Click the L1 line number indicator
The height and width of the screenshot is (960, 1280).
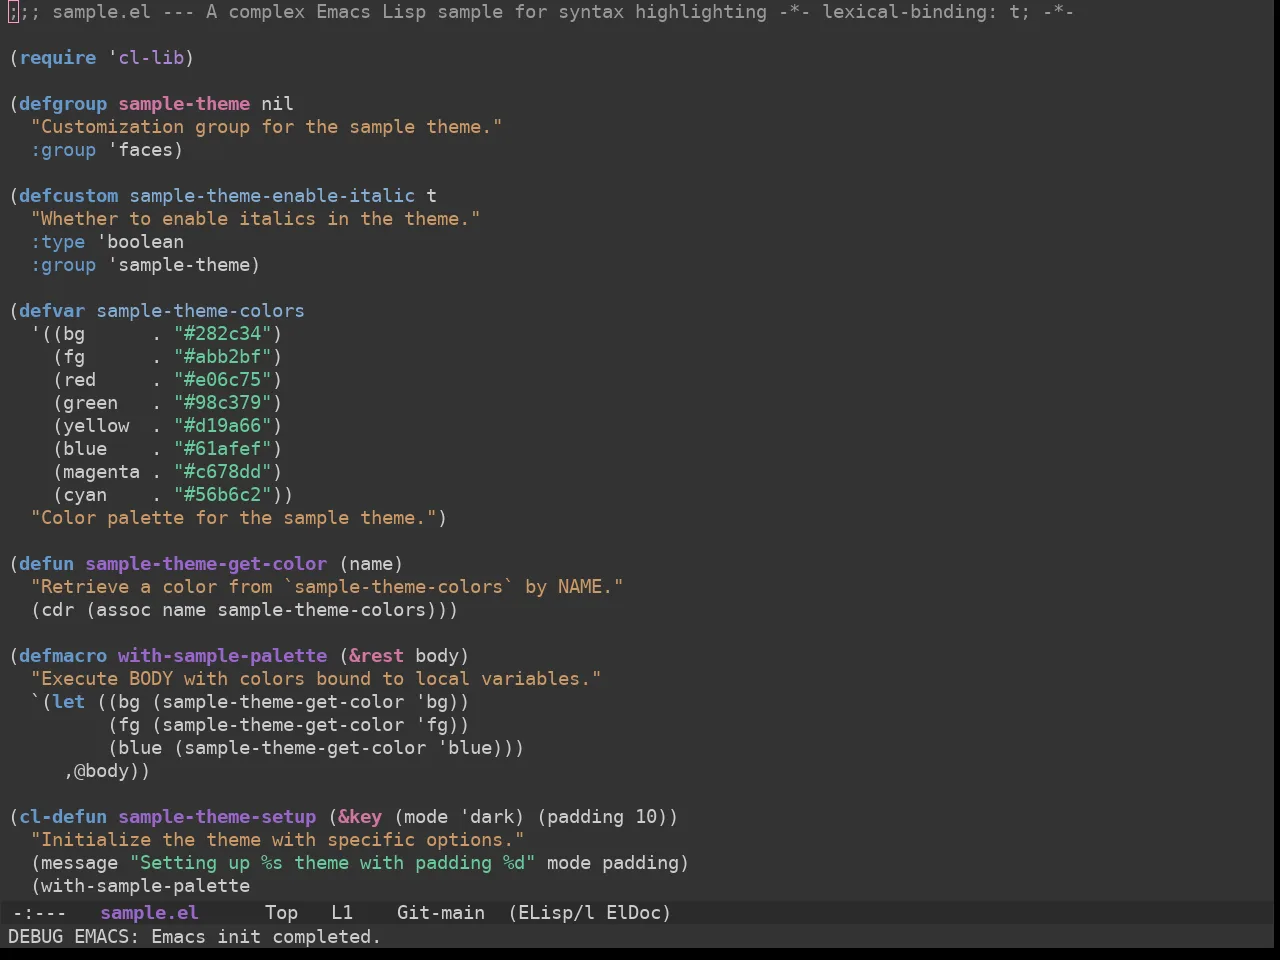(342, 913)
